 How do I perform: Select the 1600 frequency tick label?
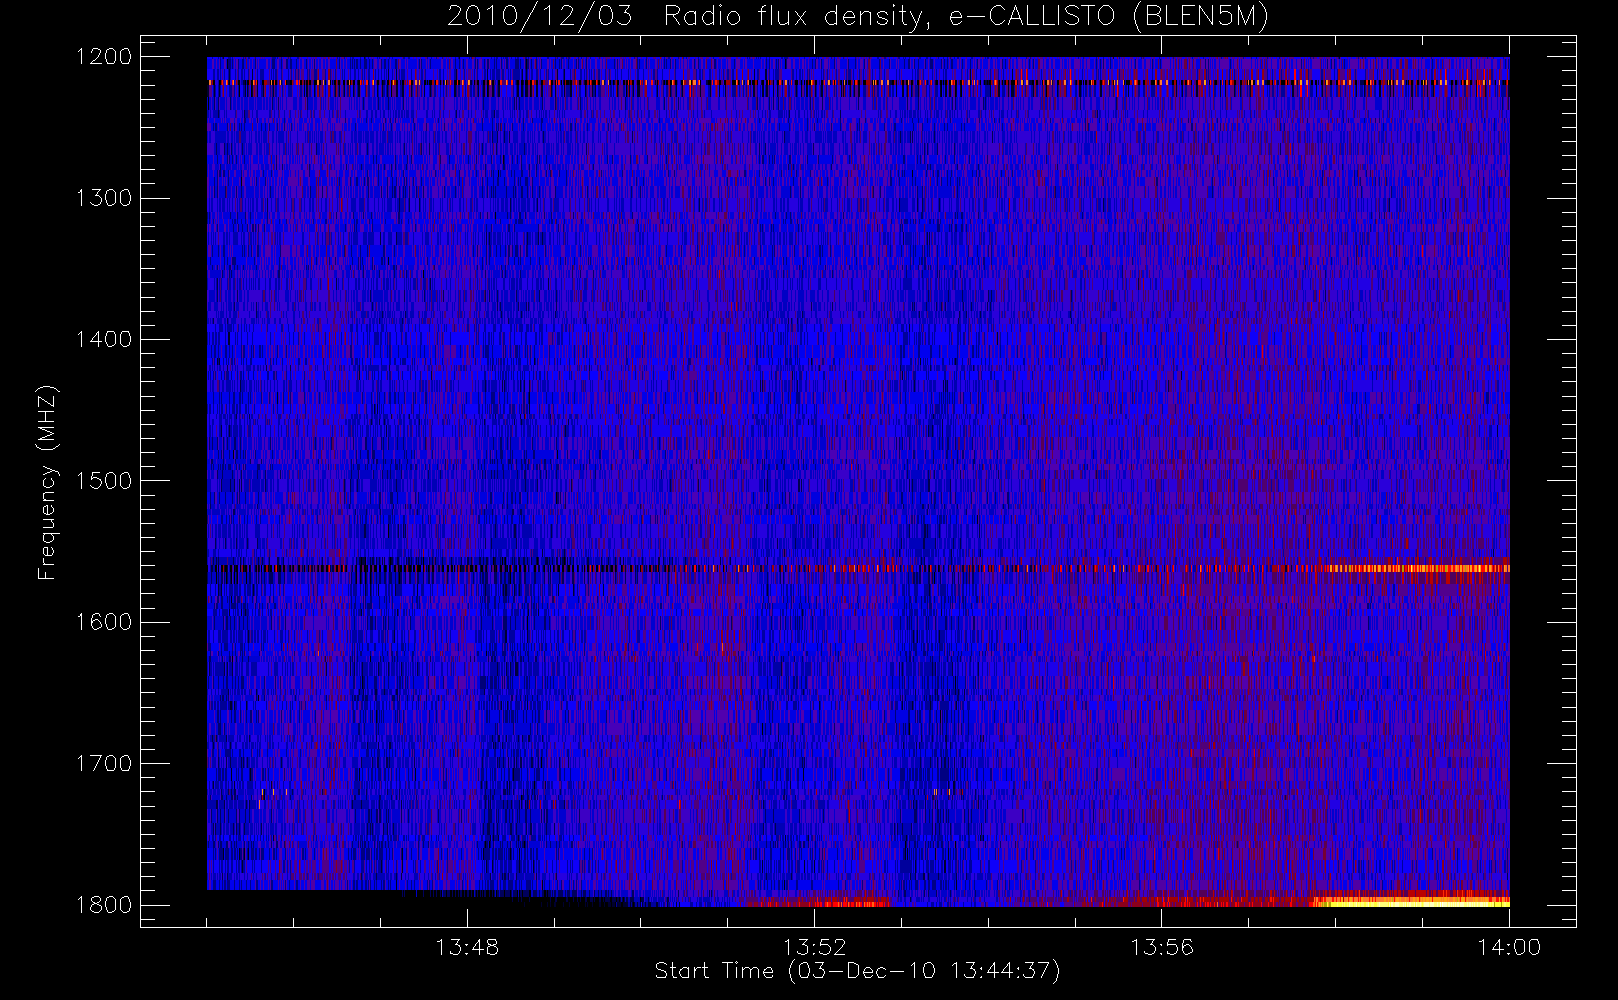[104, 622]
